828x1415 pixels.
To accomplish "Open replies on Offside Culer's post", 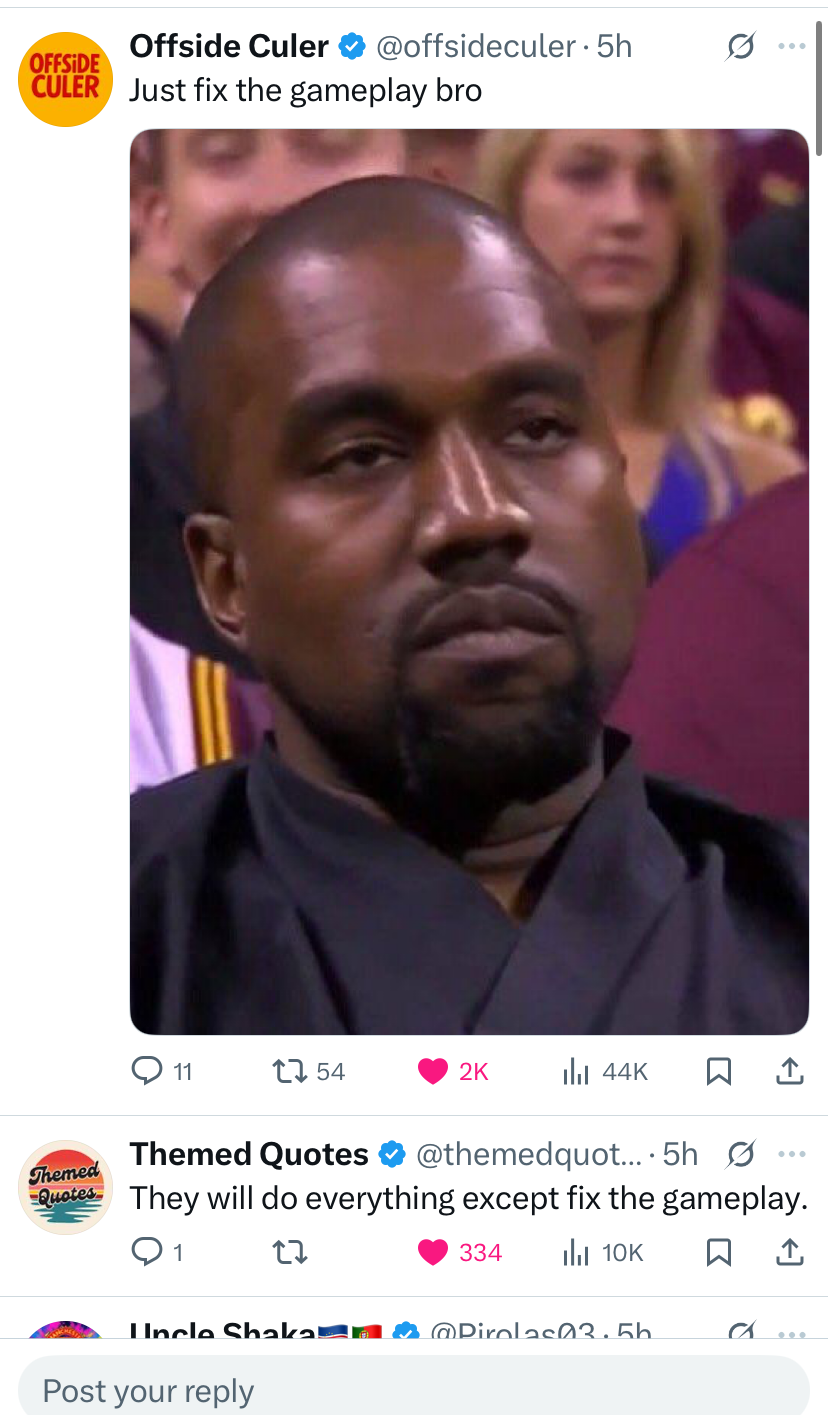I will [162, 1072].
